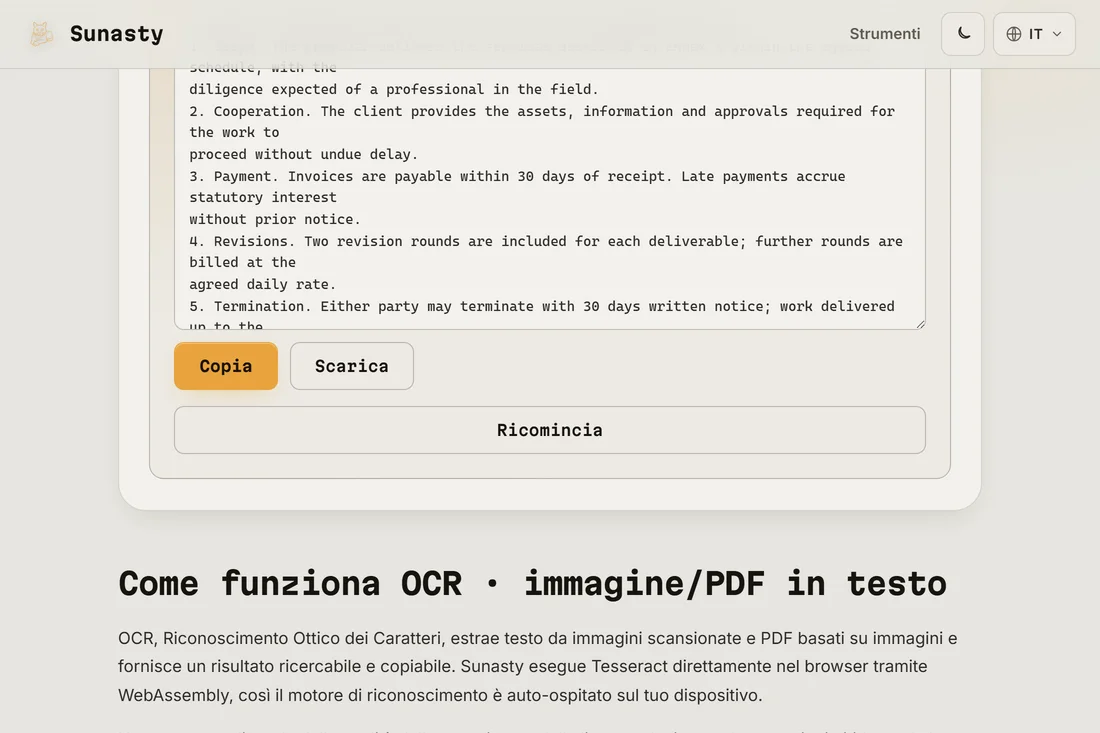Open the Strumenti menu

pos(885,34)
